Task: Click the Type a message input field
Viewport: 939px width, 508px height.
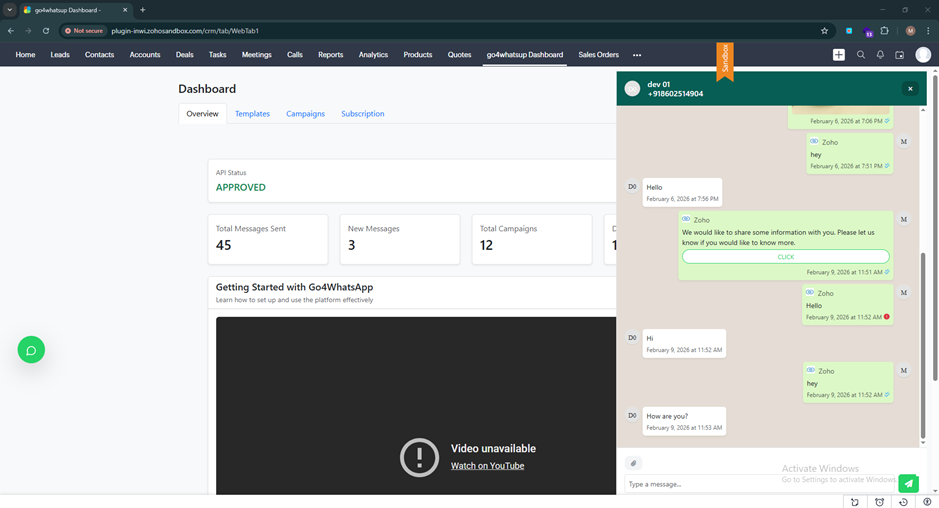Action: point(700,484)
